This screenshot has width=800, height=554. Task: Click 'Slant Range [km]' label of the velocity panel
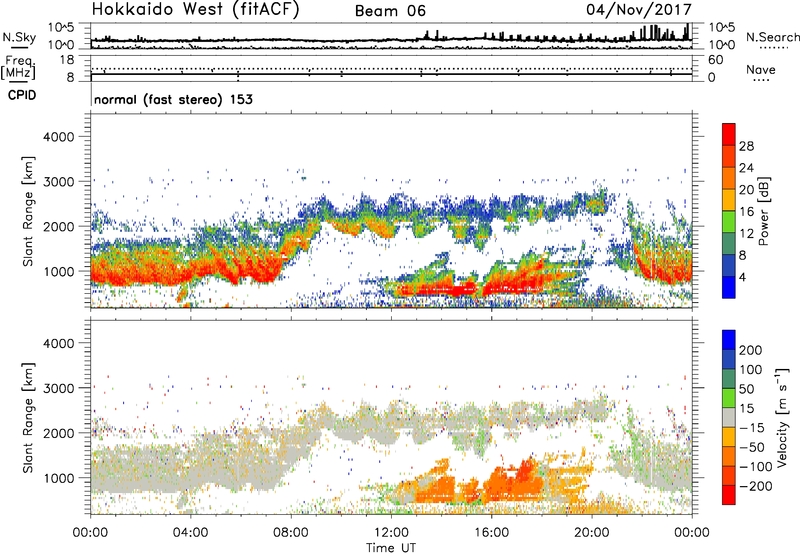[x=28, y=418]
